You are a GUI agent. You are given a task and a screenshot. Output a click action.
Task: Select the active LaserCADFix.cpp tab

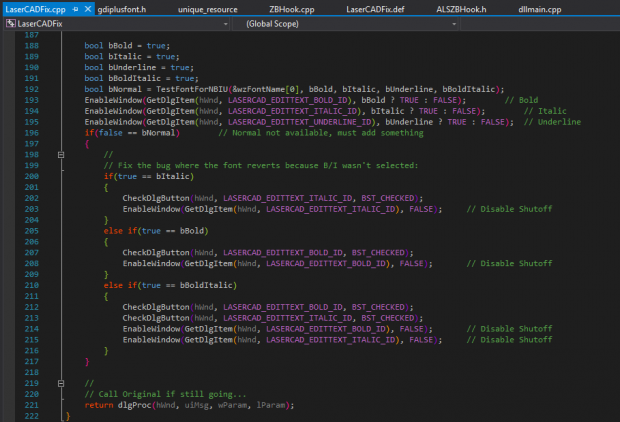pos(35,9)
